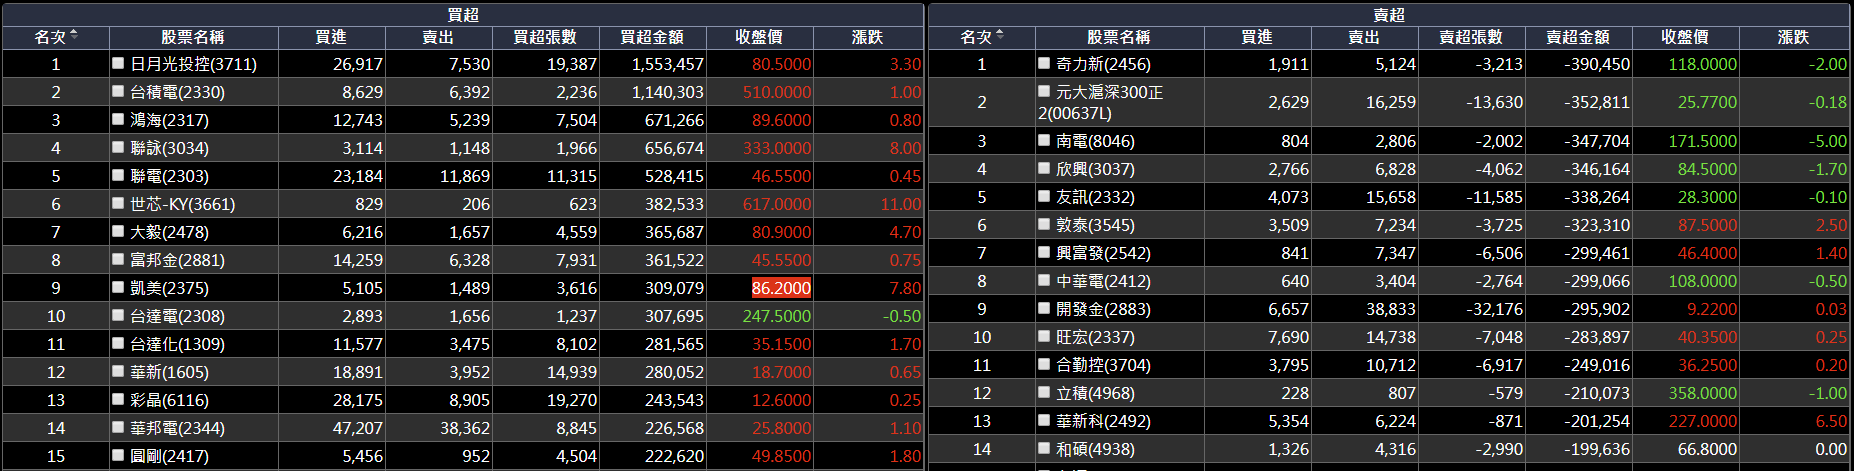Open stock 華新科(2492)
The image size is (1854, 471).
(1103, 421)
